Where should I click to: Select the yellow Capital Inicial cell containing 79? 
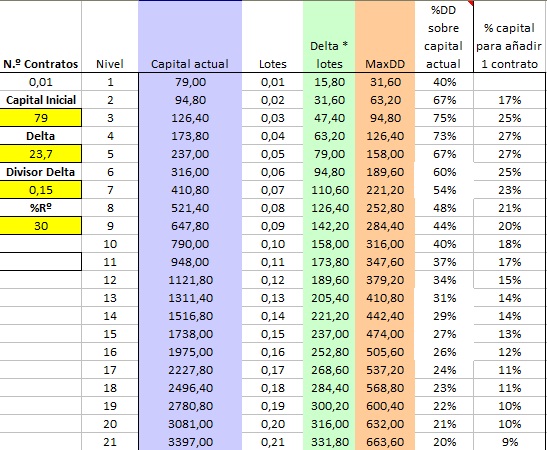tap(40, 118)
